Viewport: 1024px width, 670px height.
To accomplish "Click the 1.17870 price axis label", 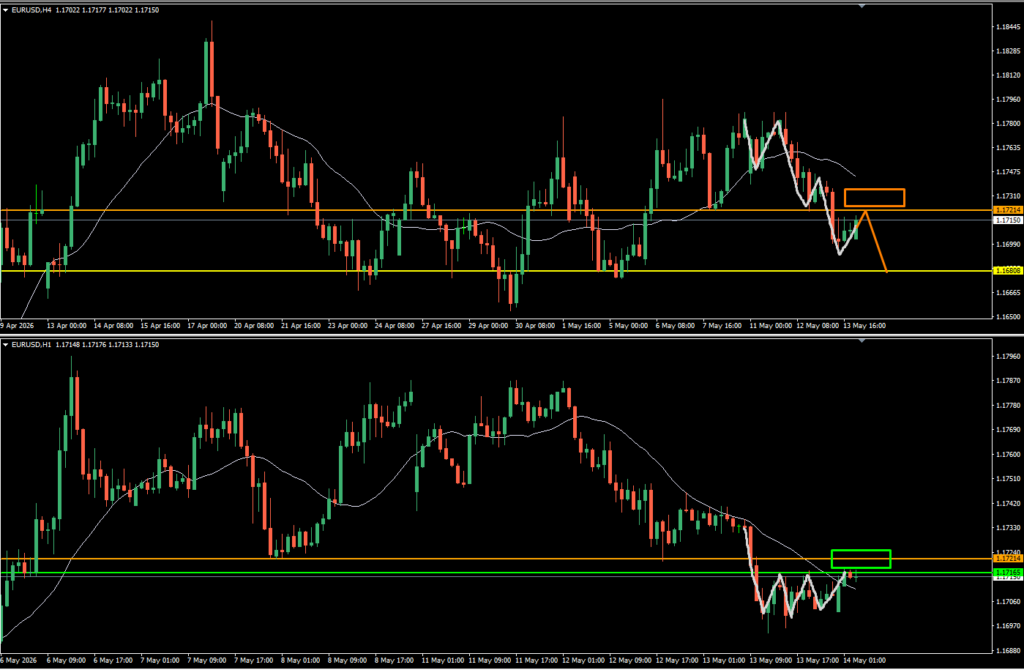I will click(1008, 381).
